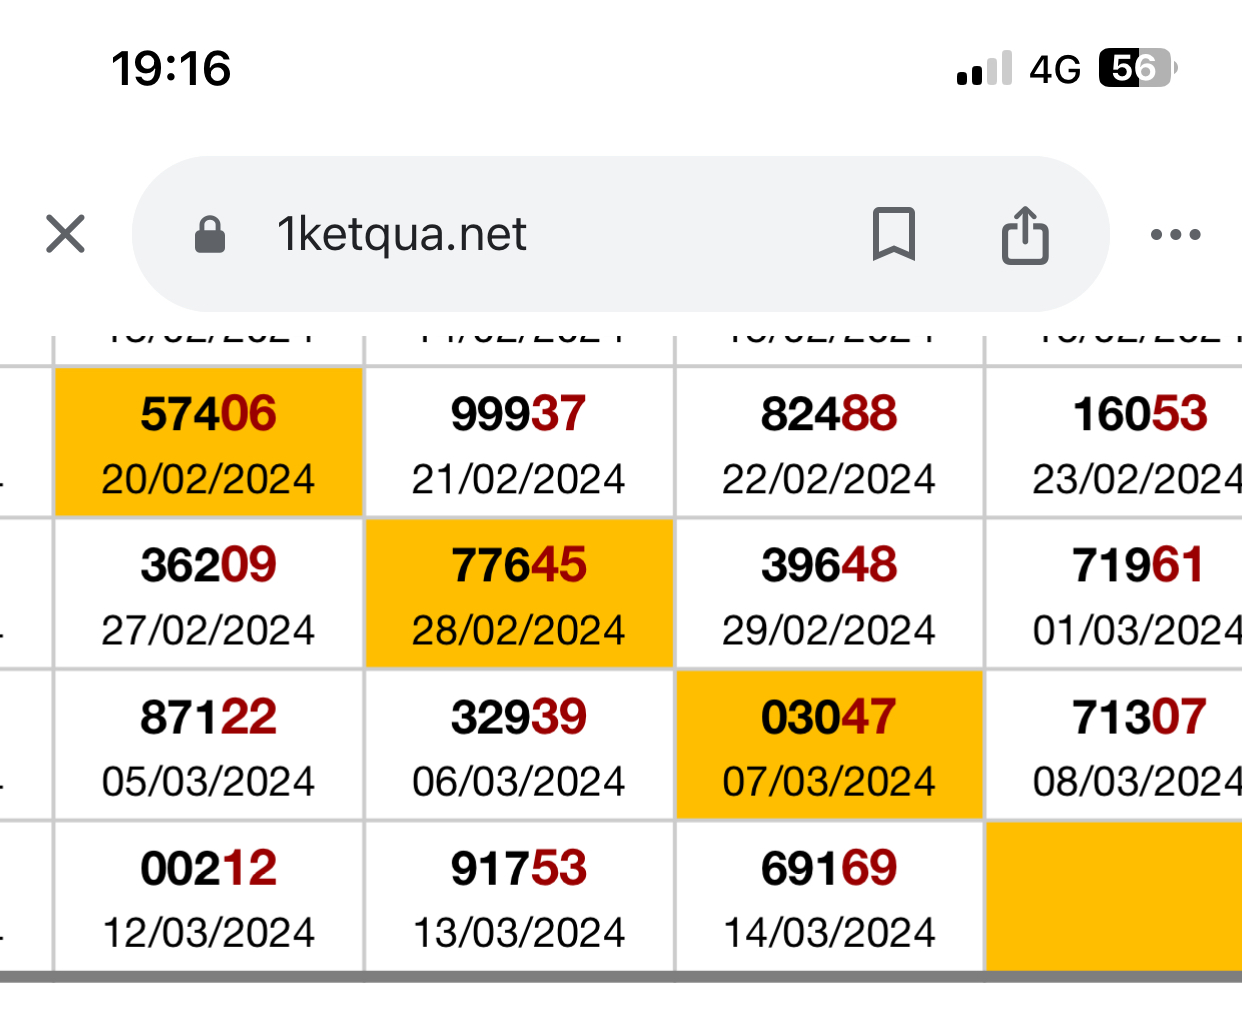Tap the 1ketqua.net address text

pos(401,235)
